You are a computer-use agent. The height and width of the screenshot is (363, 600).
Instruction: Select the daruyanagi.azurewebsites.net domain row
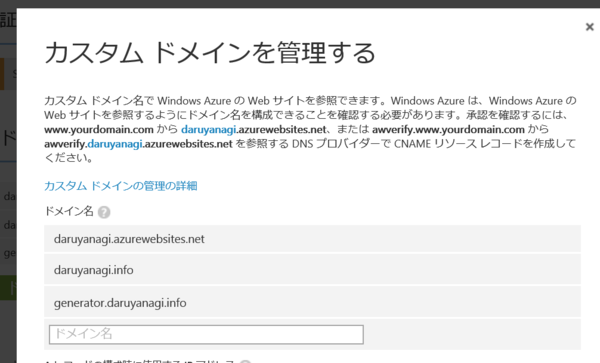[x=312, y=239]
